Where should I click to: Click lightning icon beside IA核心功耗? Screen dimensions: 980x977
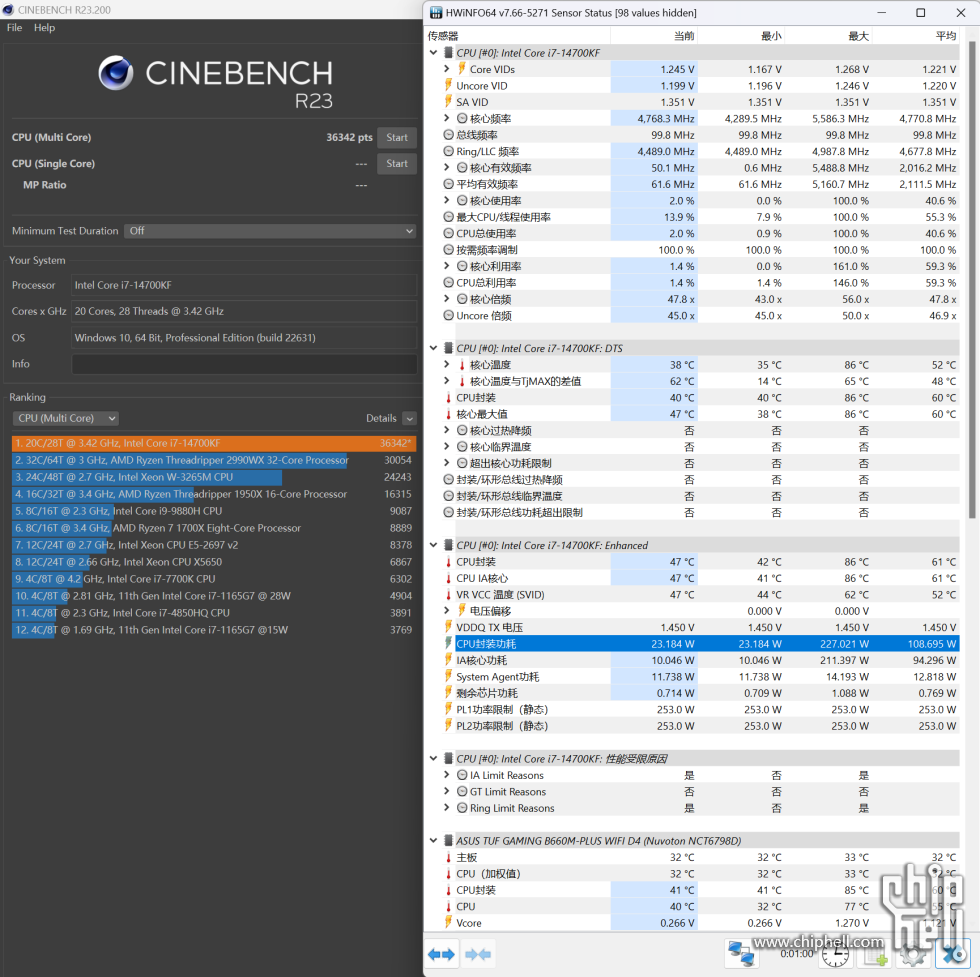[x=448, y=660]
